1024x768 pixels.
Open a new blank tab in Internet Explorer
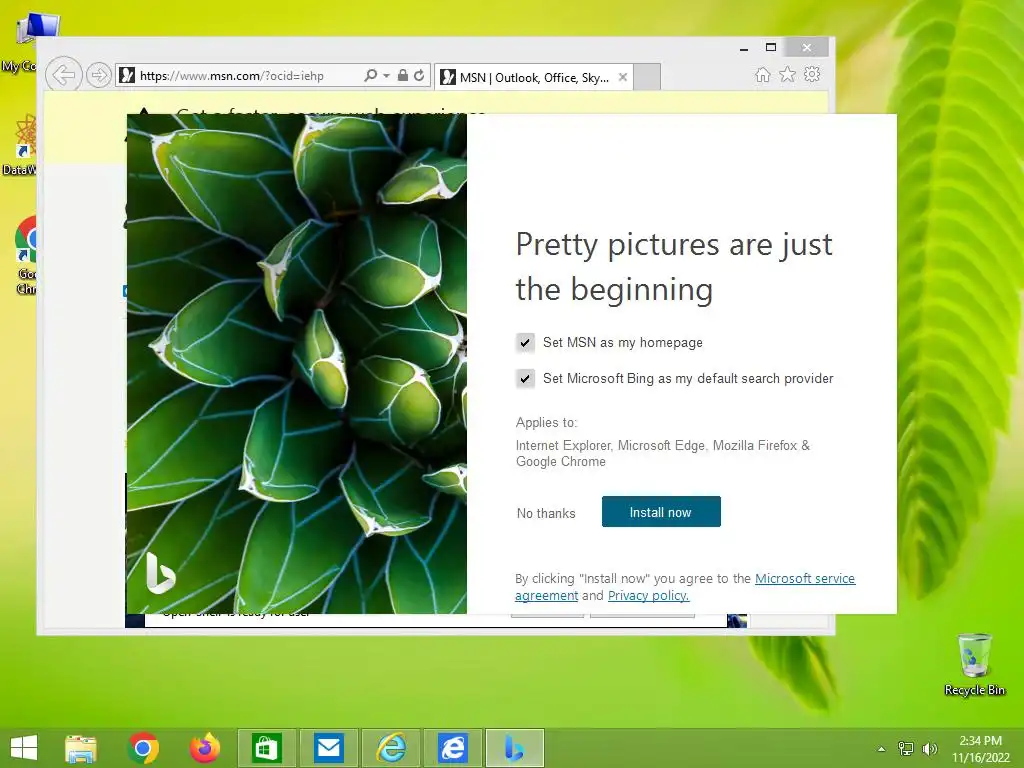click(x=647, y=77)
